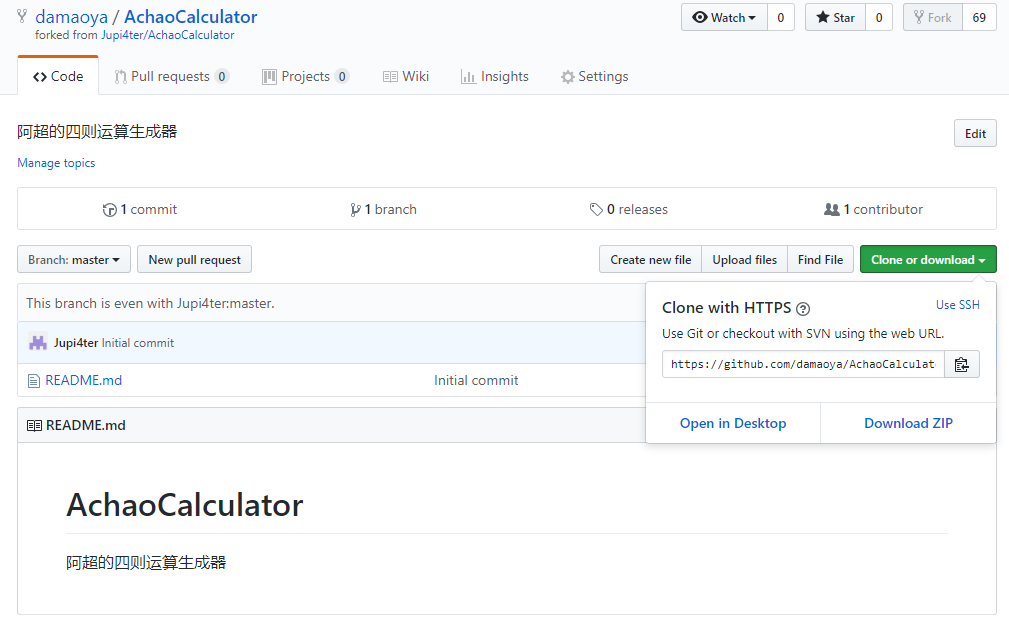Open the stargazers count 0

click(879, 17)
